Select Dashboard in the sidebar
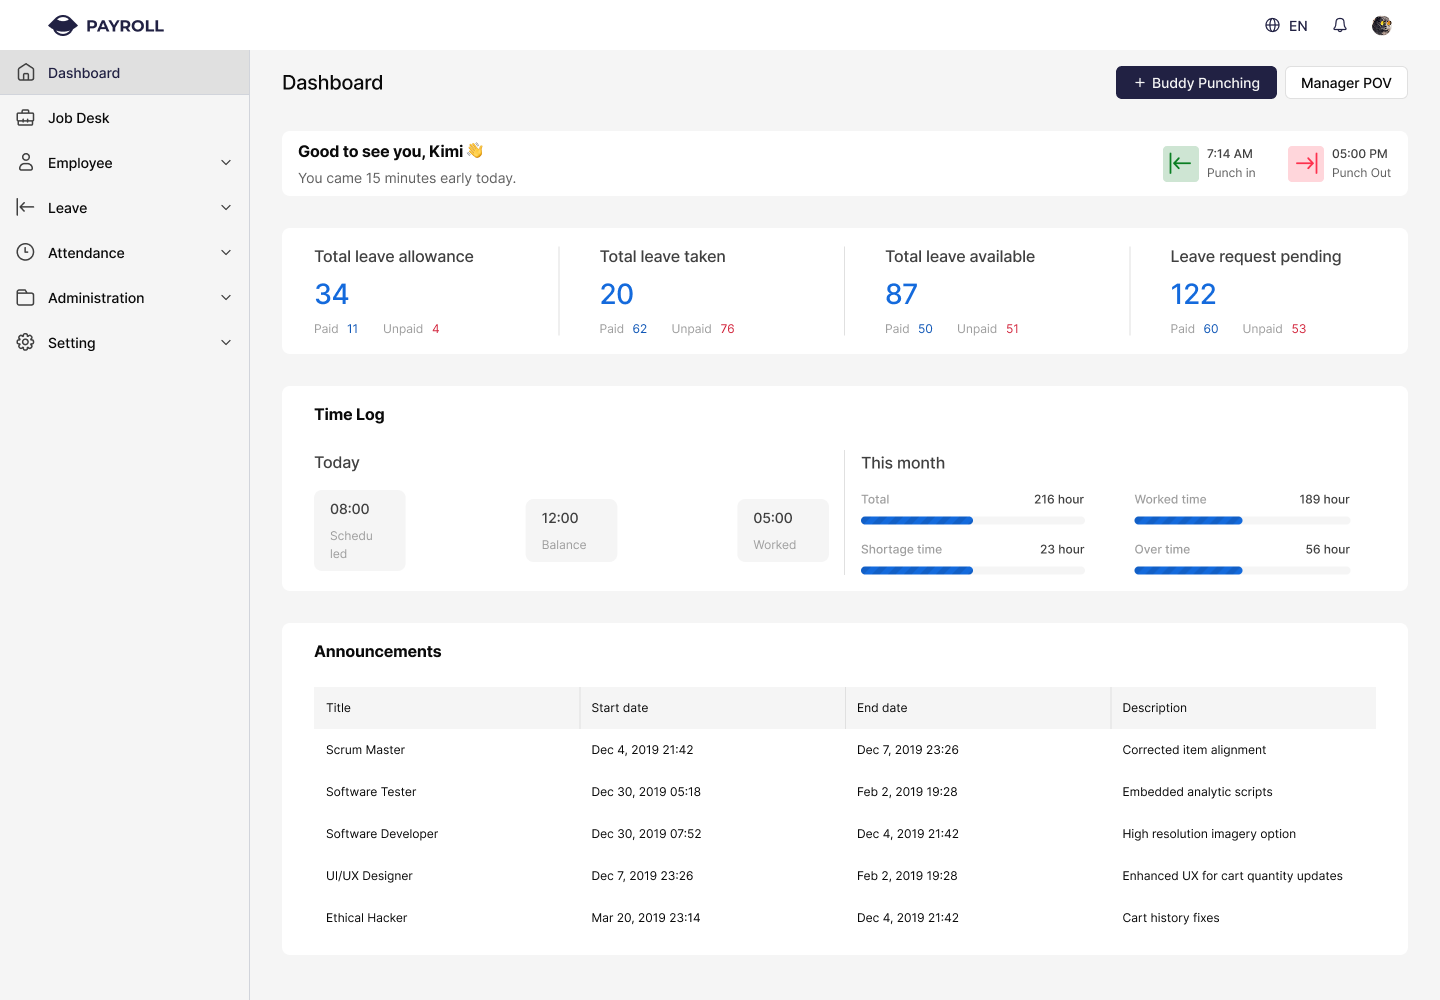1440x1000 pixels. 83,72
